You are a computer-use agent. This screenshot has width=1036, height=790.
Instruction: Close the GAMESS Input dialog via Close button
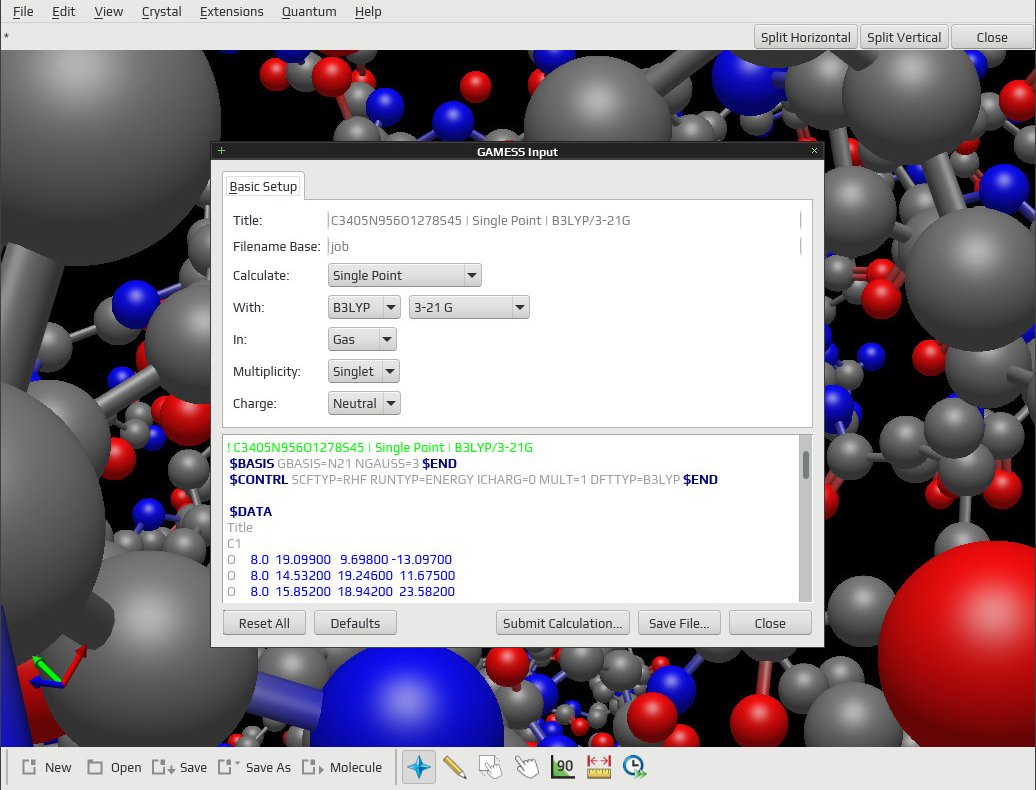[x=770, y=623]
